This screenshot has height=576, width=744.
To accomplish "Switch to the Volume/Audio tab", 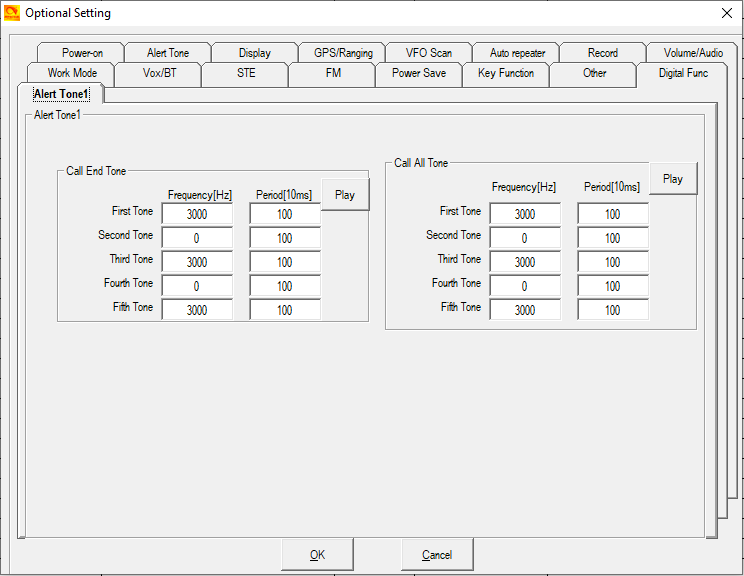I will point(692,53).
